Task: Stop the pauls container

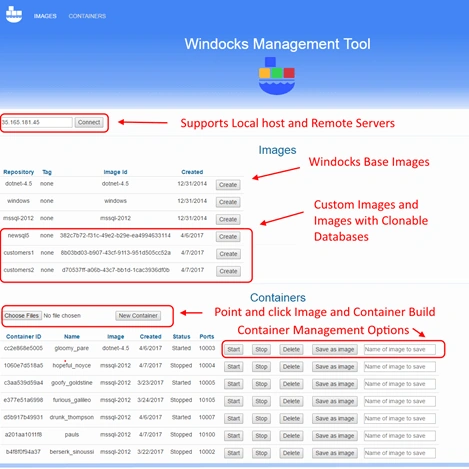Action: click(x=261, y=436)
